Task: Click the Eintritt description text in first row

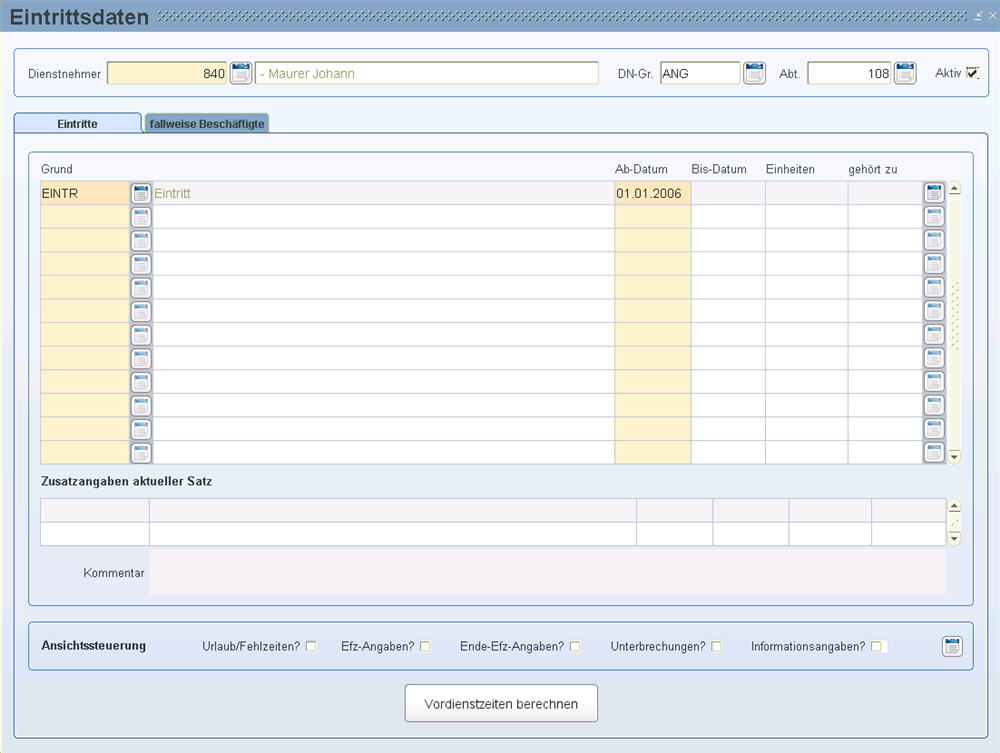Action: tap(172, 193)
